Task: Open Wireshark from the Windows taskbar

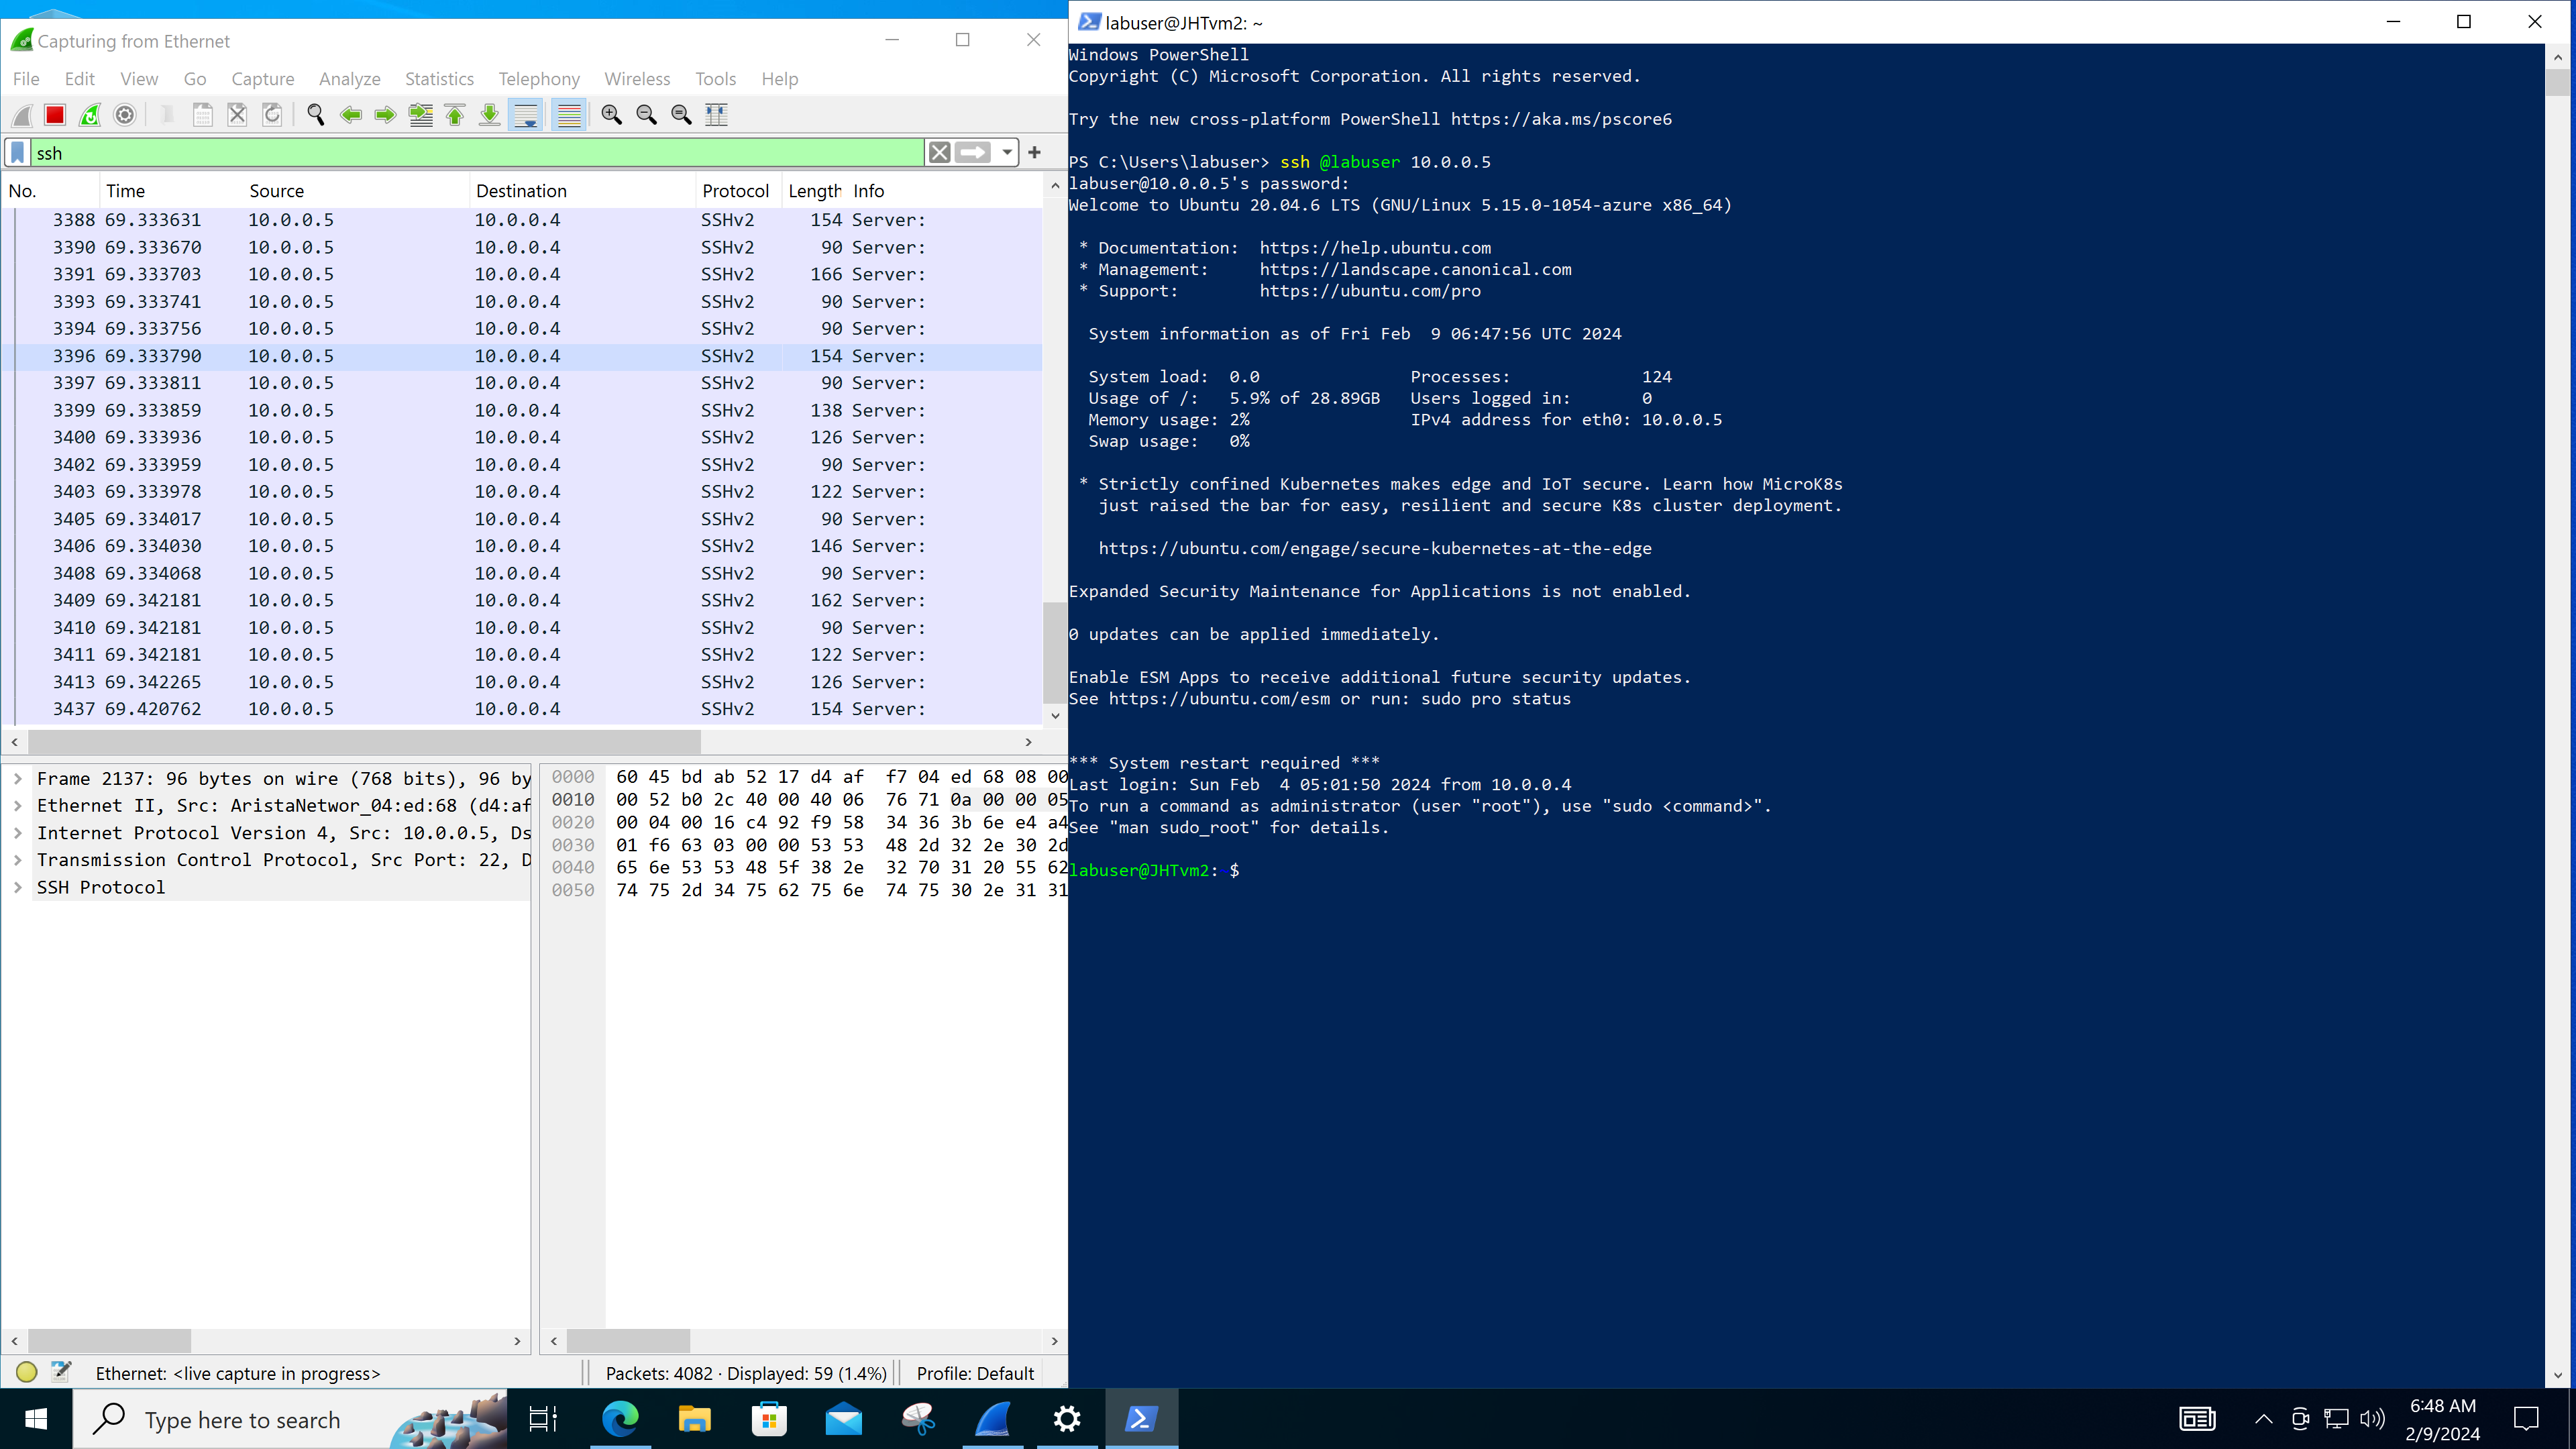Action: [993, 1418]
